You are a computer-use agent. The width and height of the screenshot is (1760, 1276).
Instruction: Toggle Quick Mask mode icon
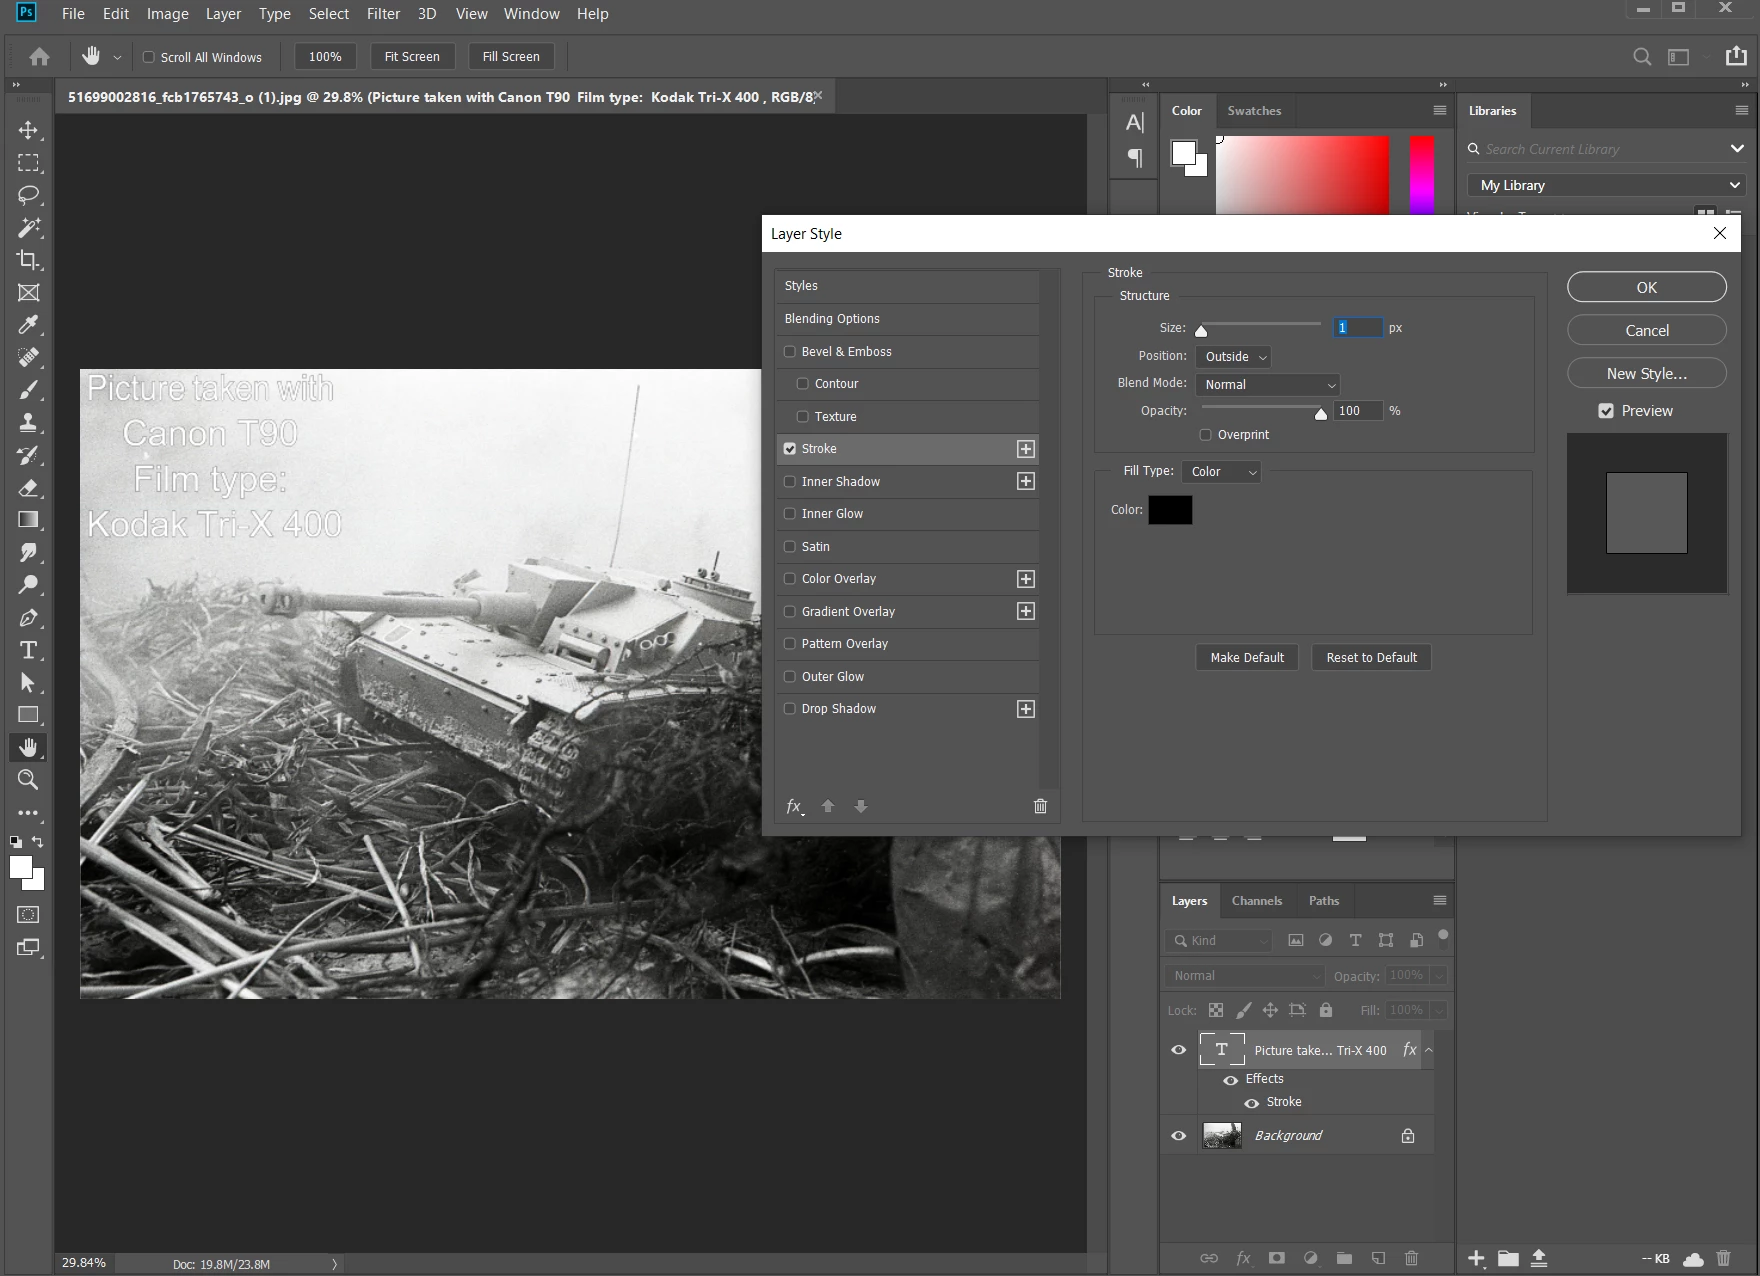(x=28, y=914)
